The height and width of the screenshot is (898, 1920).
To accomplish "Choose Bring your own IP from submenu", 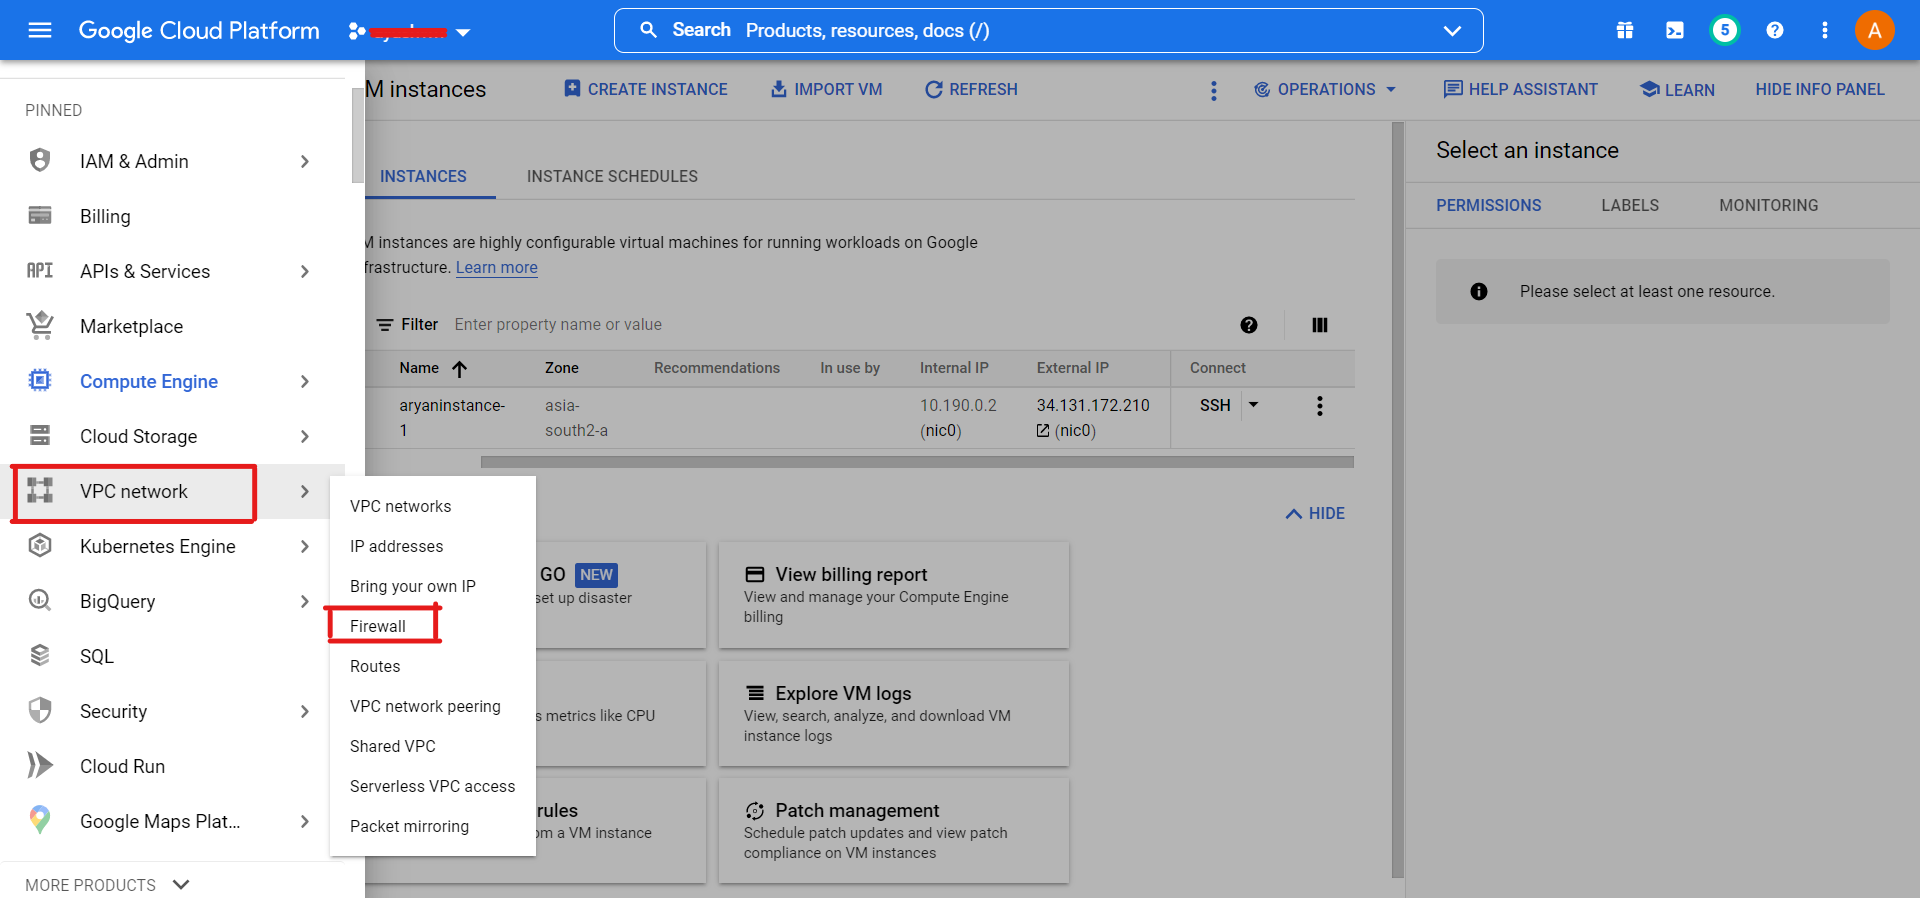I will coord(413,586).
